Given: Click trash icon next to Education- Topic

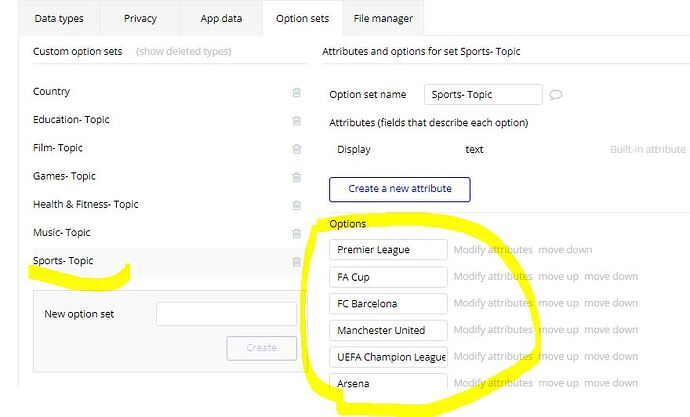Looking at the screenshot, I should click(x=296, y=120).
